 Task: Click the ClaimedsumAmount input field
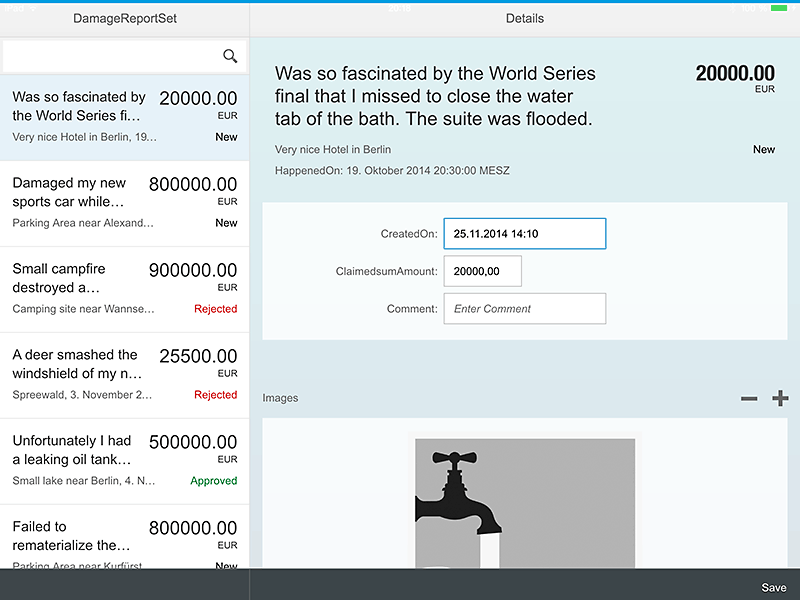tap(482, 271)
